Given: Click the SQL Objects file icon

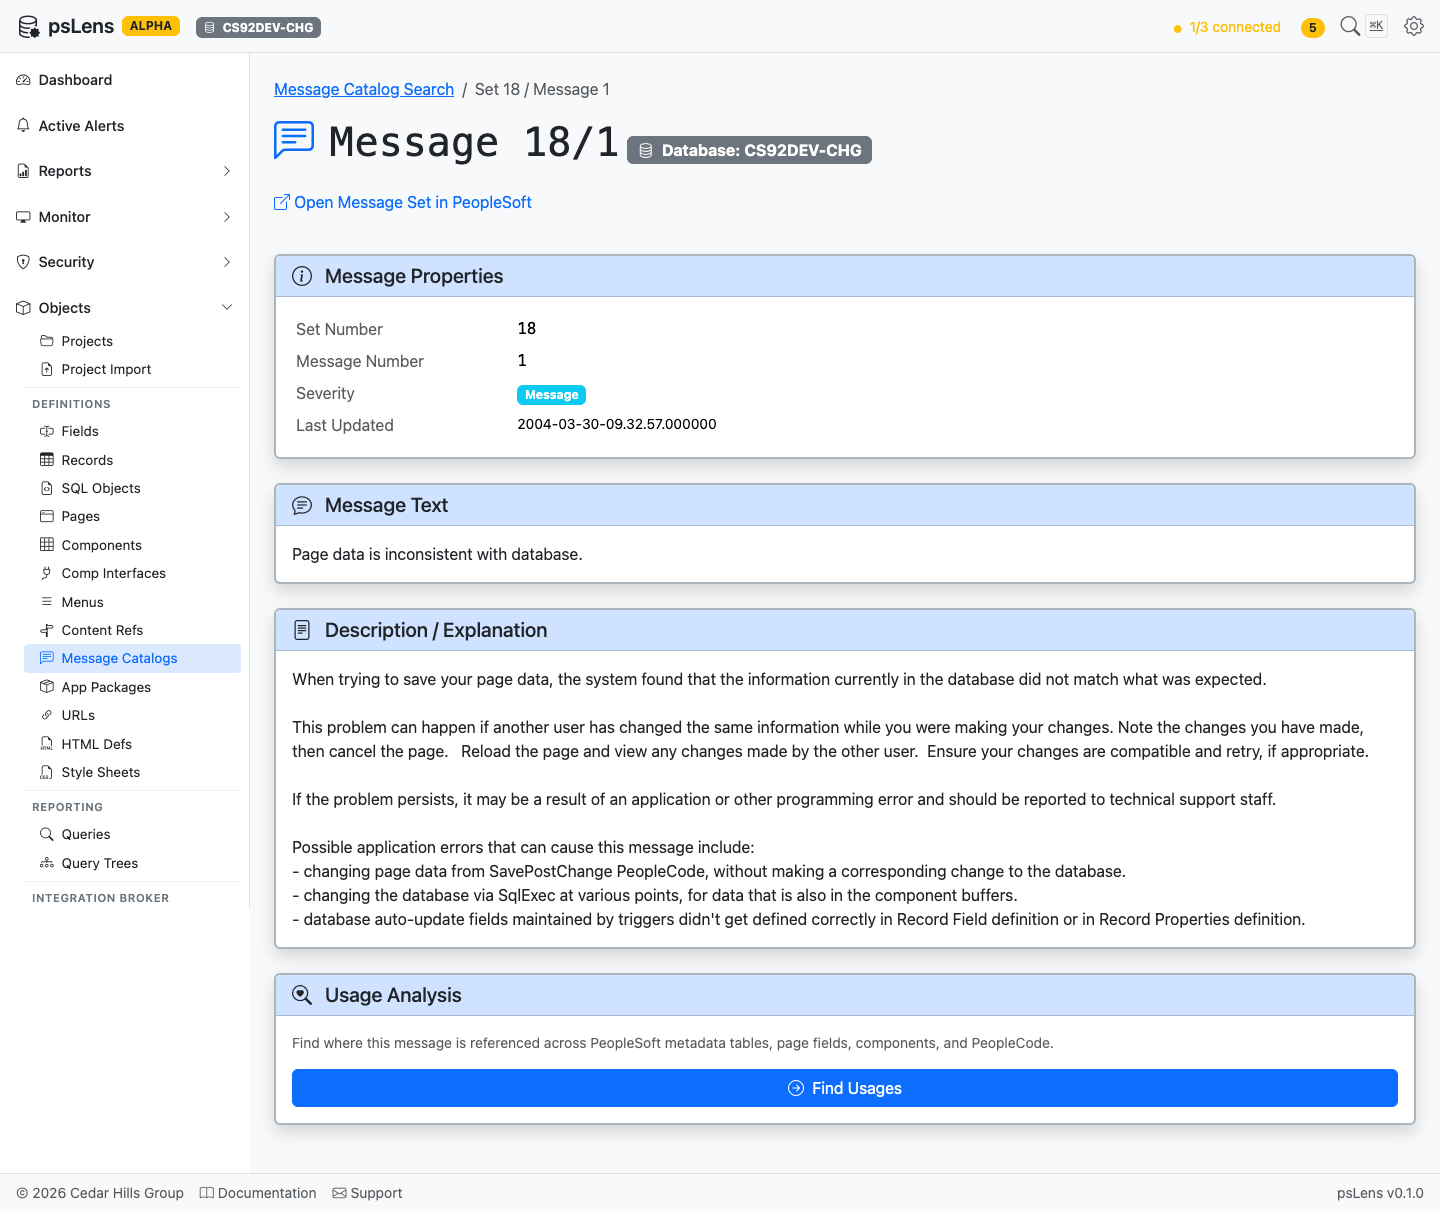Looking at the screenshot, I should pyautogui.click(x=47, y=488).
